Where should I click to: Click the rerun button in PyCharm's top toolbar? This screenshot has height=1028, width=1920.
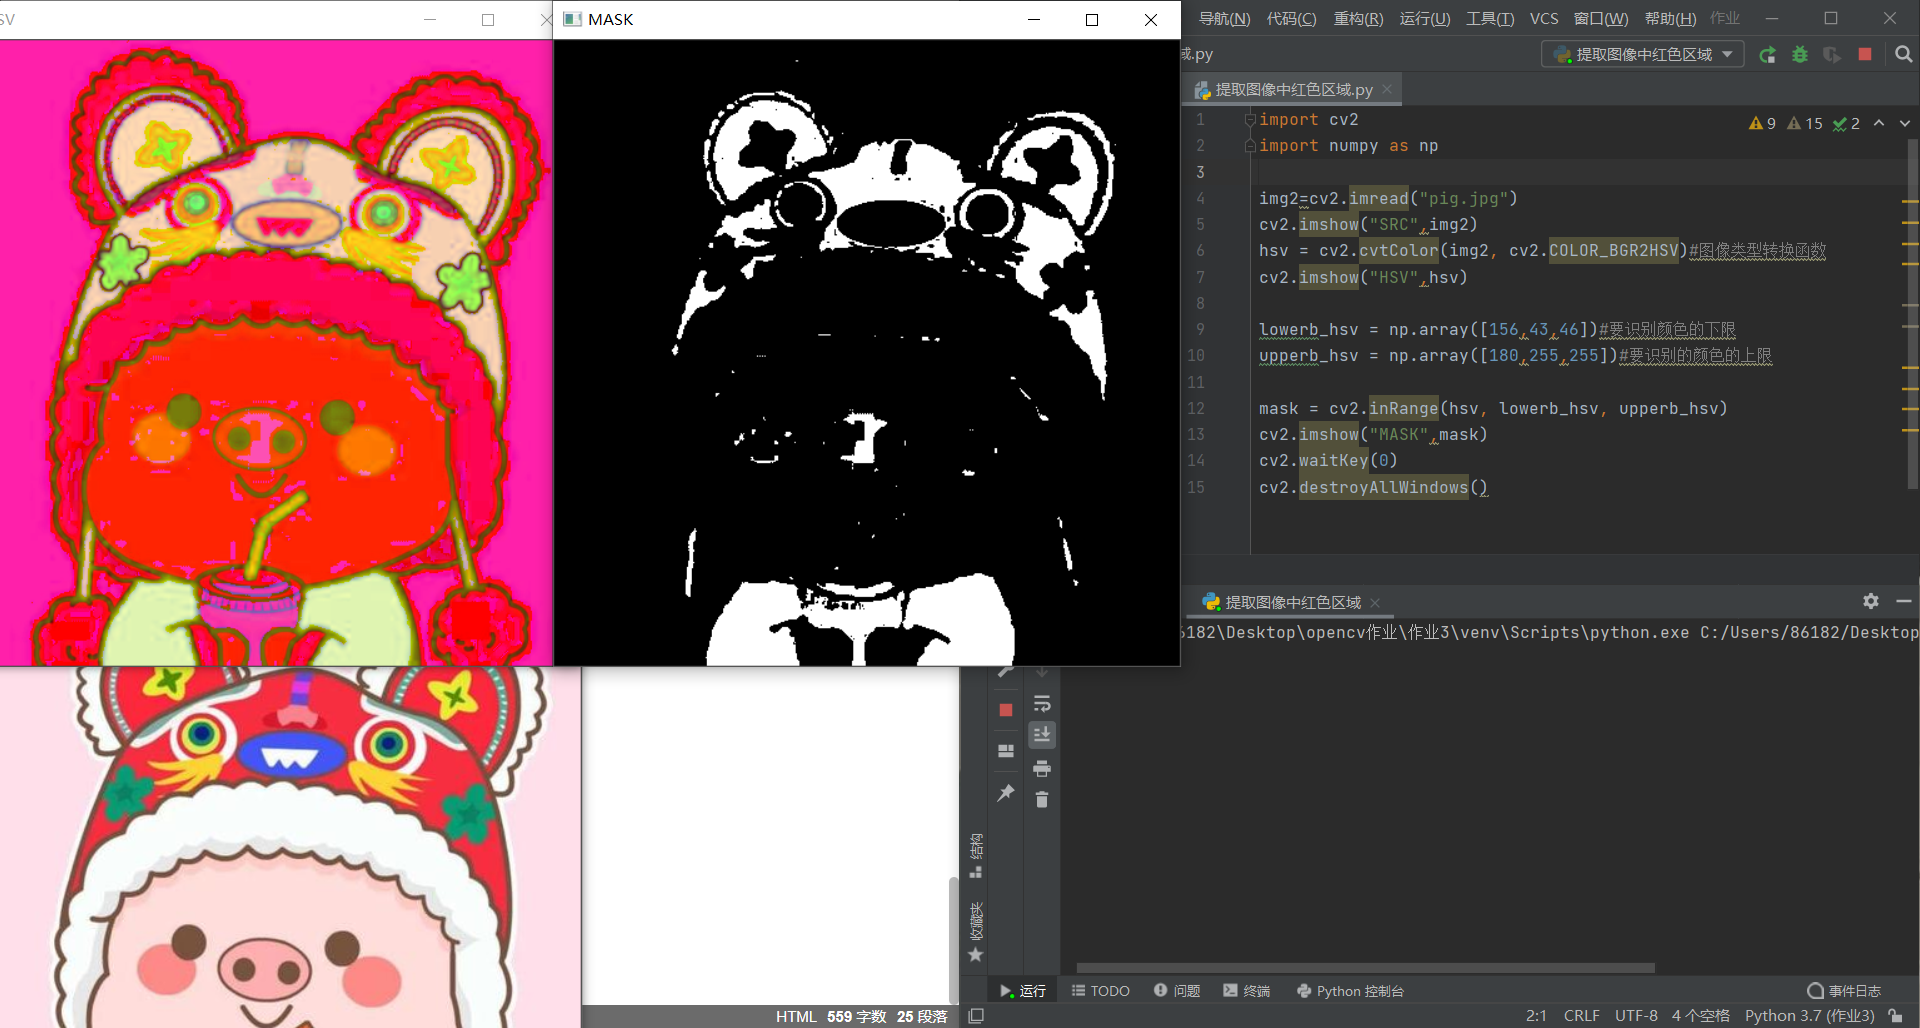click(1768, 55)
